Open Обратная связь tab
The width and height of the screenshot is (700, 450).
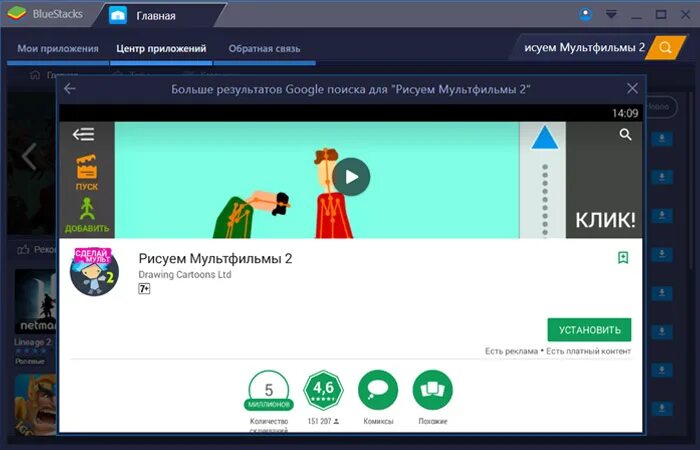click(x=264, y=48)
